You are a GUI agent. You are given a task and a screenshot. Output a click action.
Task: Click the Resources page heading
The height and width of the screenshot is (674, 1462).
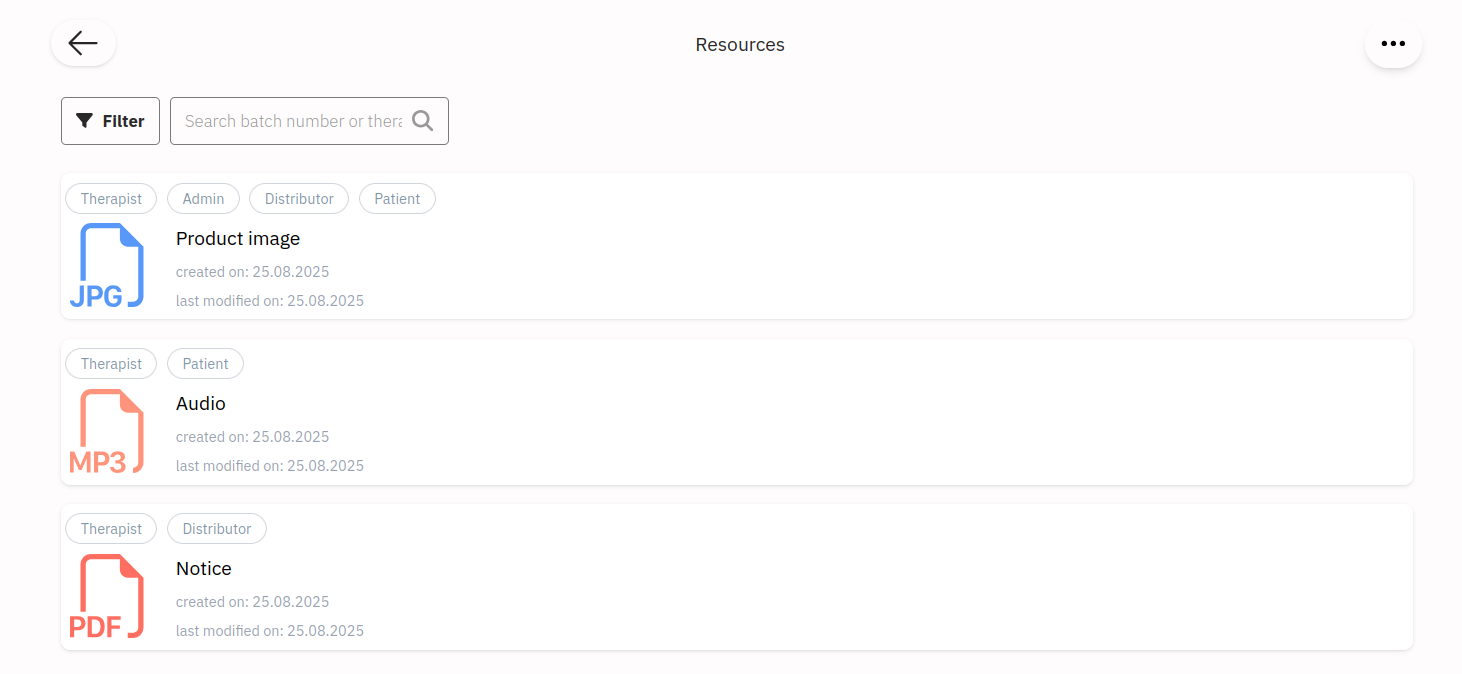click(x=740, y=45)
